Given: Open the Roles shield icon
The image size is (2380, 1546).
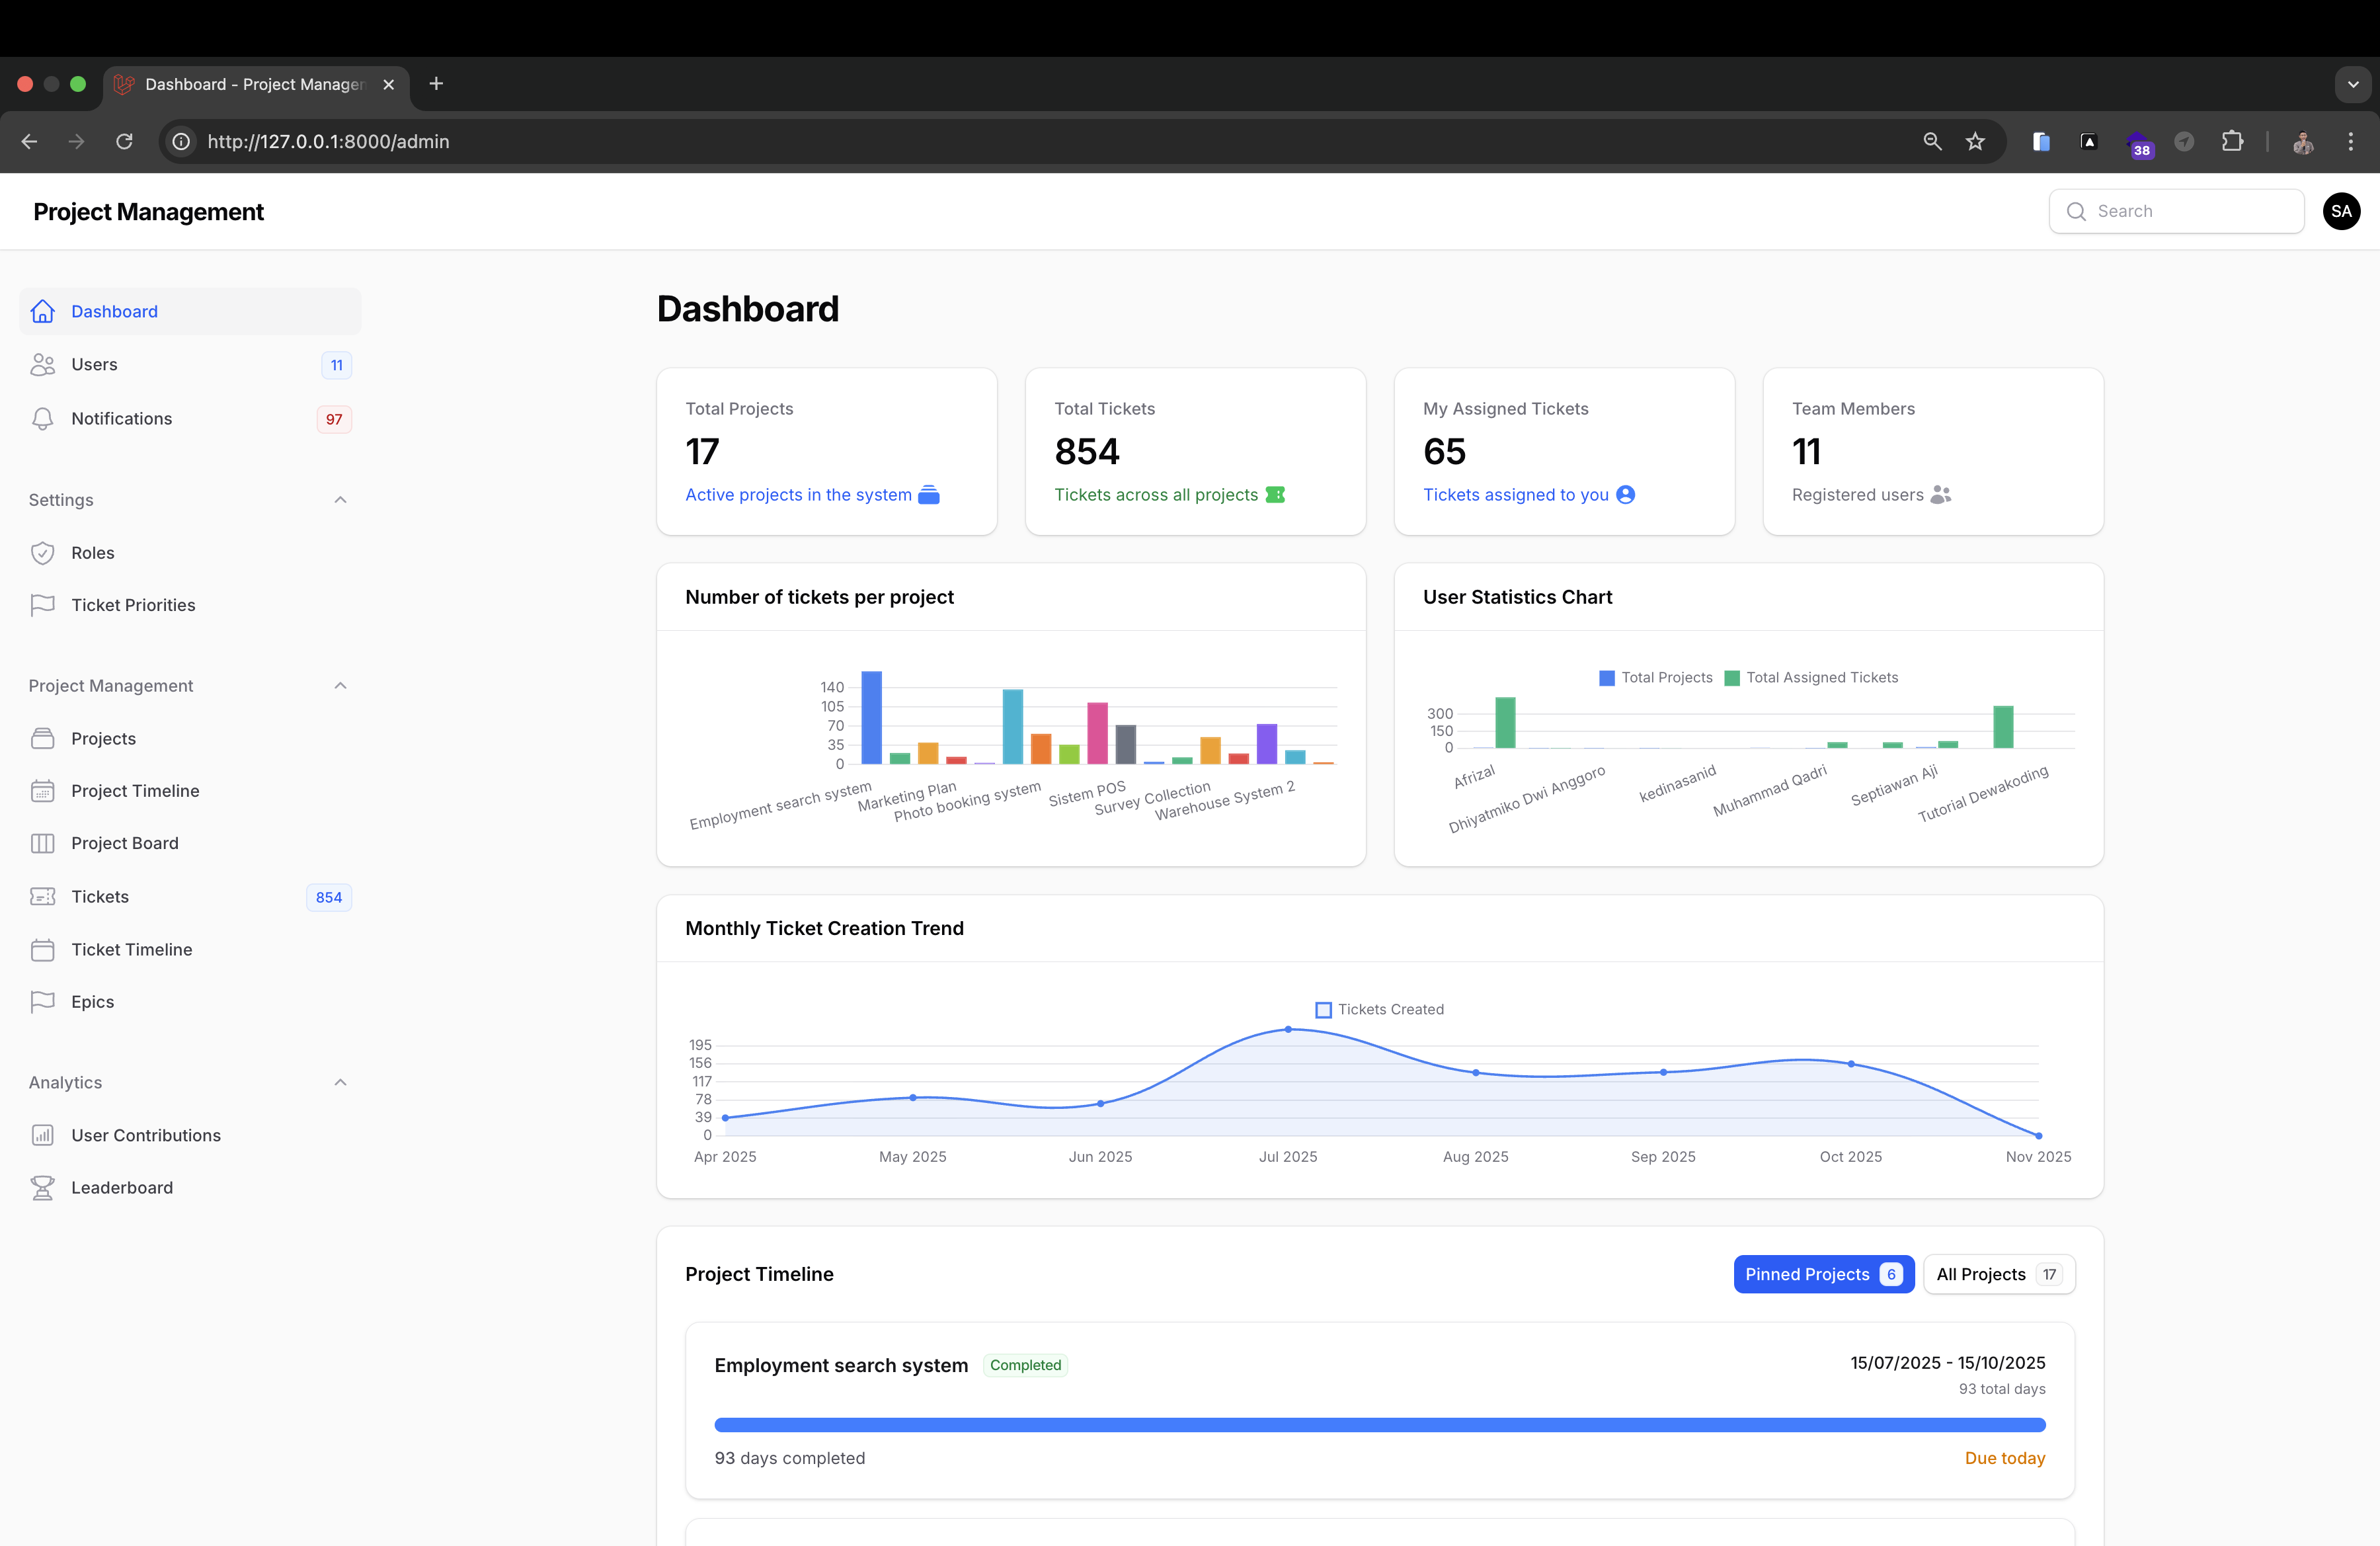Looking at the screenshot, I should click(x=42, y=553).
